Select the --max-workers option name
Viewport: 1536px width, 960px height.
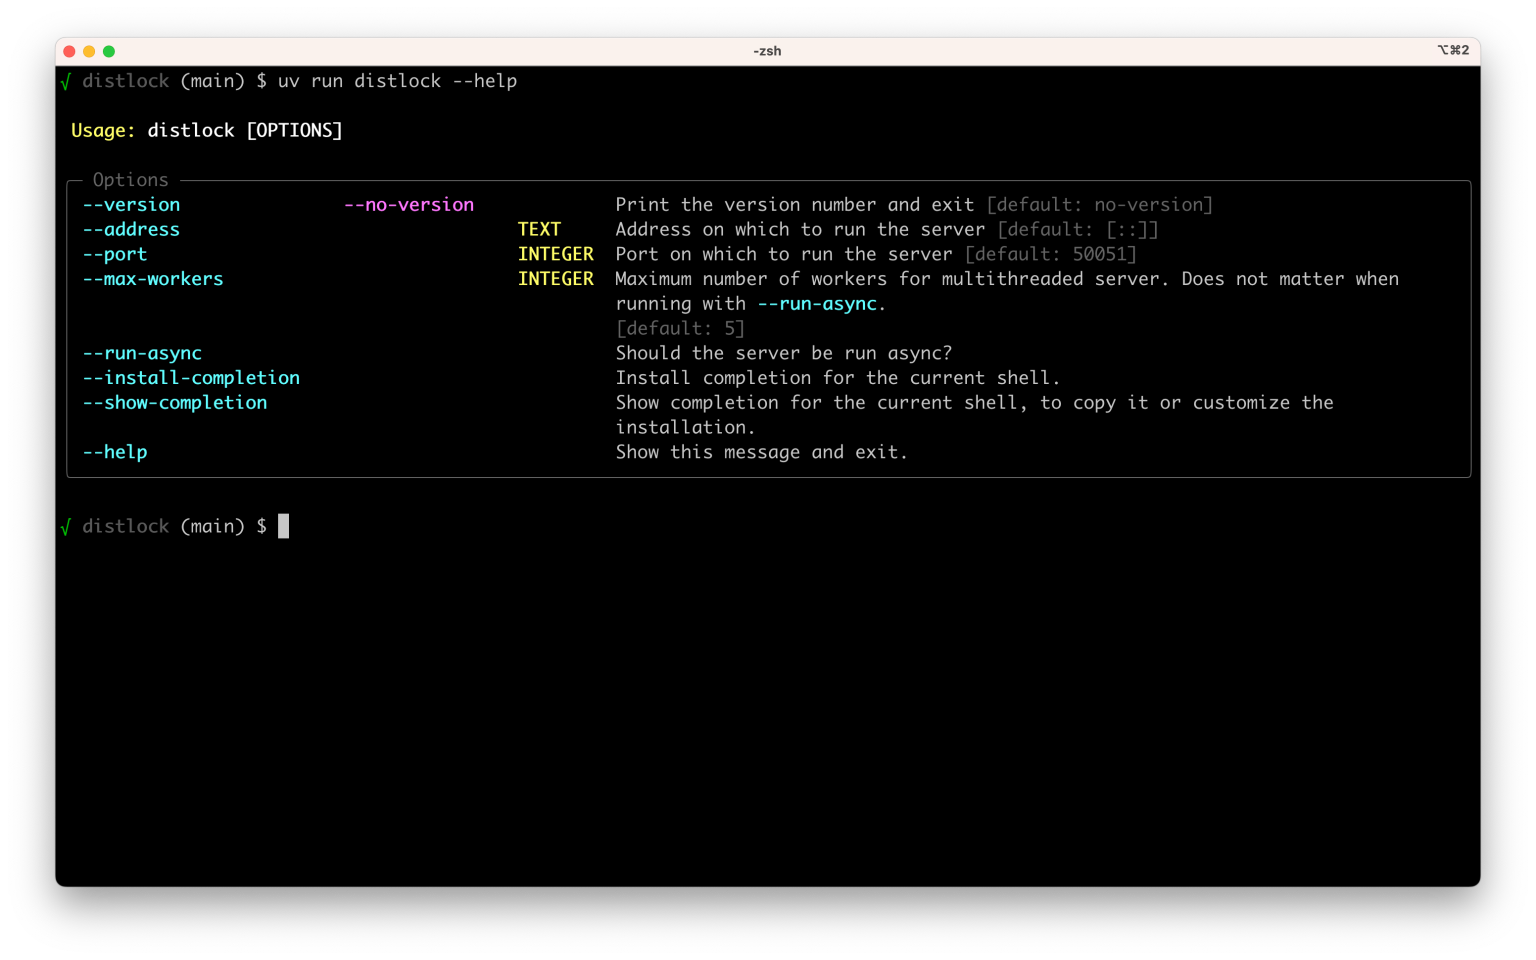pos(153,279)
